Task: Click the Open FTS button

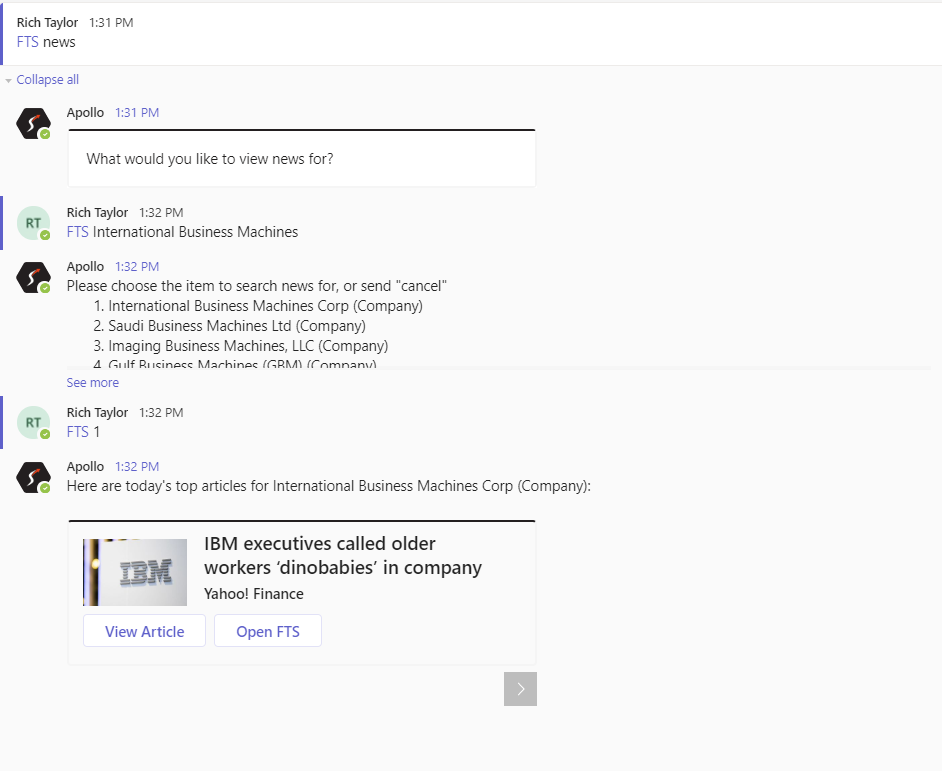Action: click(268, 631)
